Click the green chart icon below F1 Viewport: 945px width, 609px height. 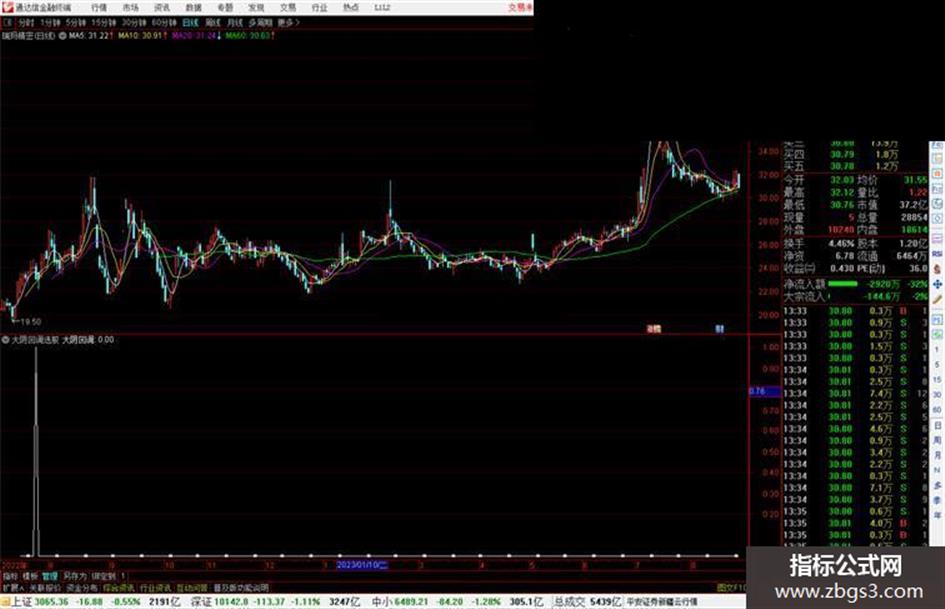pyautogui.click(x=937, y=334)
